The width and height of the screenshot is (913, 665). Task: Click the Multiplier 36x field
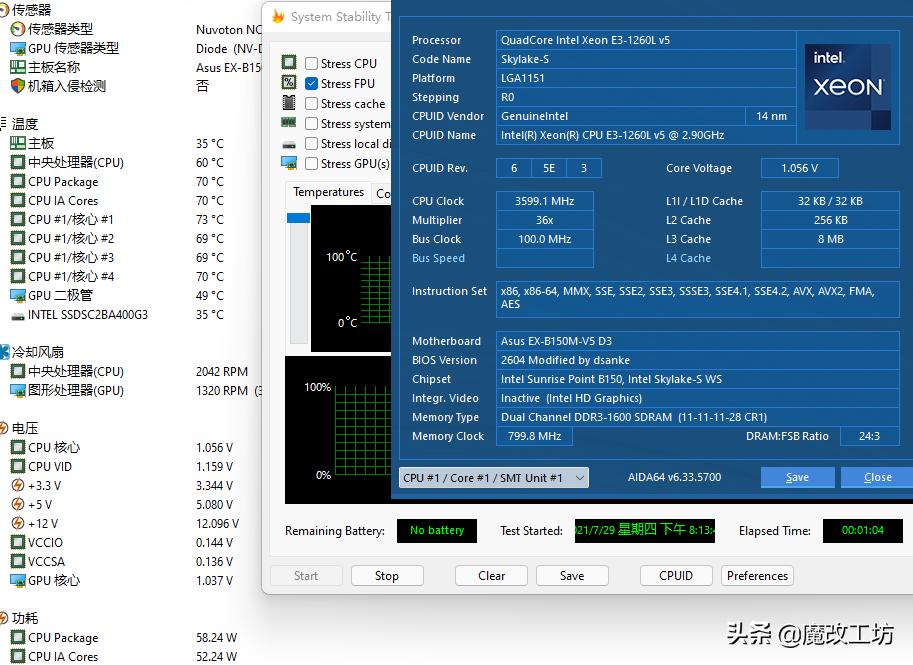(x=544, y=220)
